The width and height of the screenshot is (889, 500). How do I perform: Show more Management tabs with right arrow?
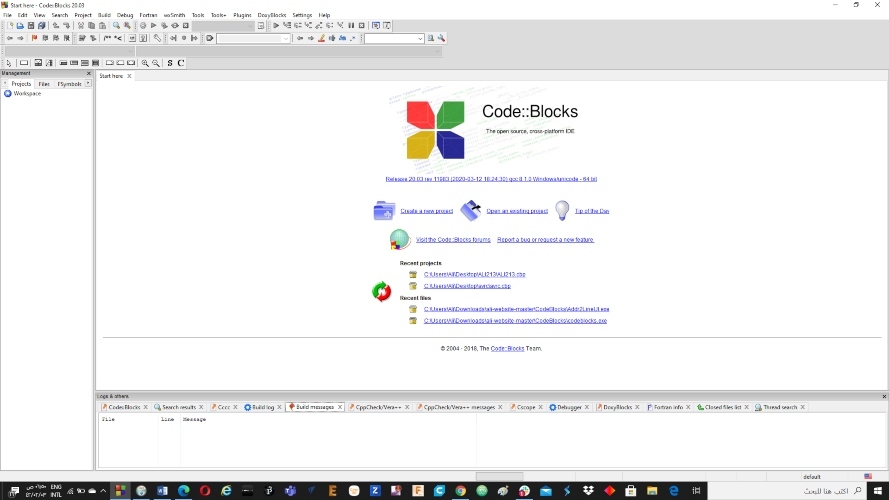(88, 83)
